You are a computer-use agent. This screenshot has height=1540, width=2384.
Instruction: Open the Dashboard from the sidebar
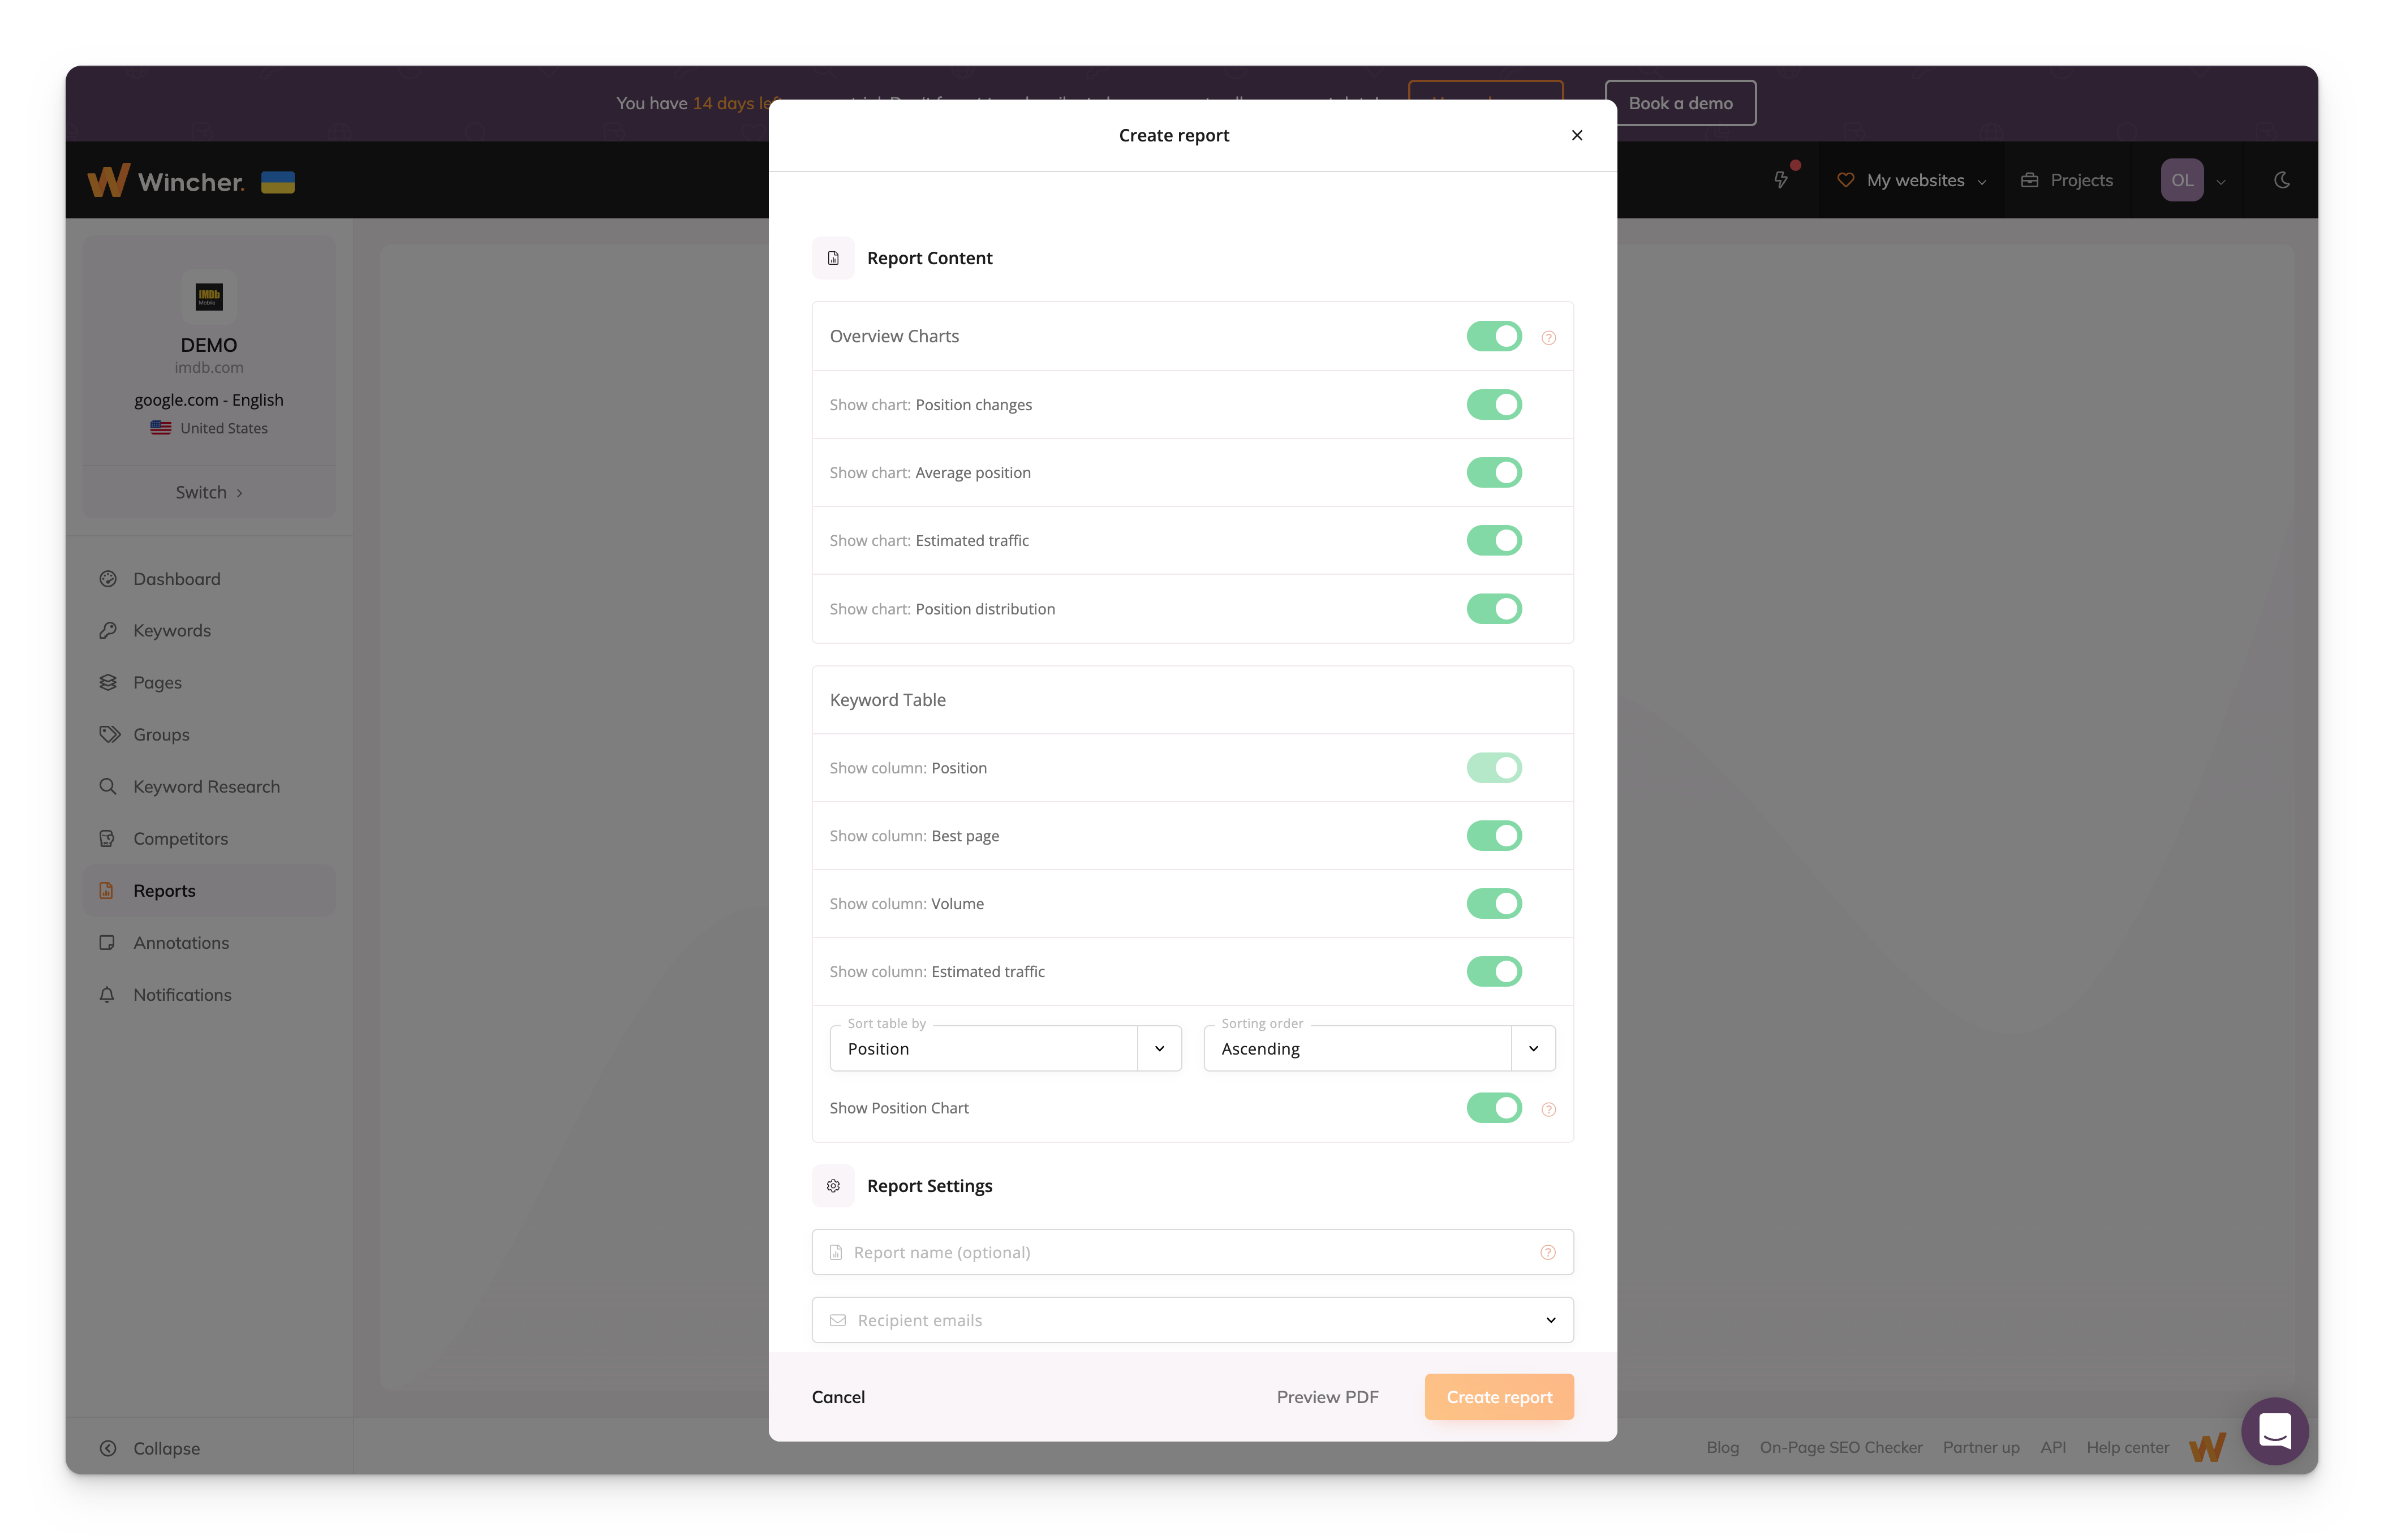tap(176, 578)
